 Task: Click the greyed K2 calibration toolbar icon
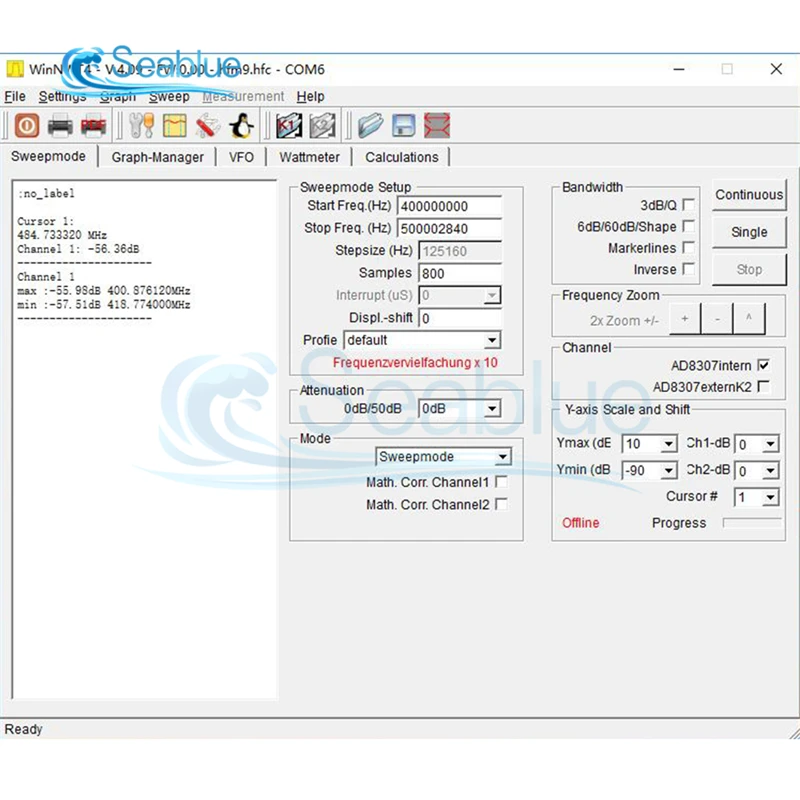(x=322, y=126)
